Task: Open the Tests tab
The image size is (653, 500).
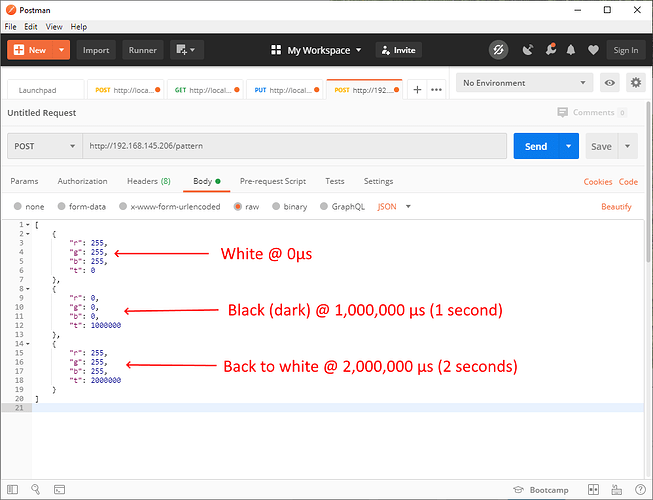Action: click(x=335, y=181)
